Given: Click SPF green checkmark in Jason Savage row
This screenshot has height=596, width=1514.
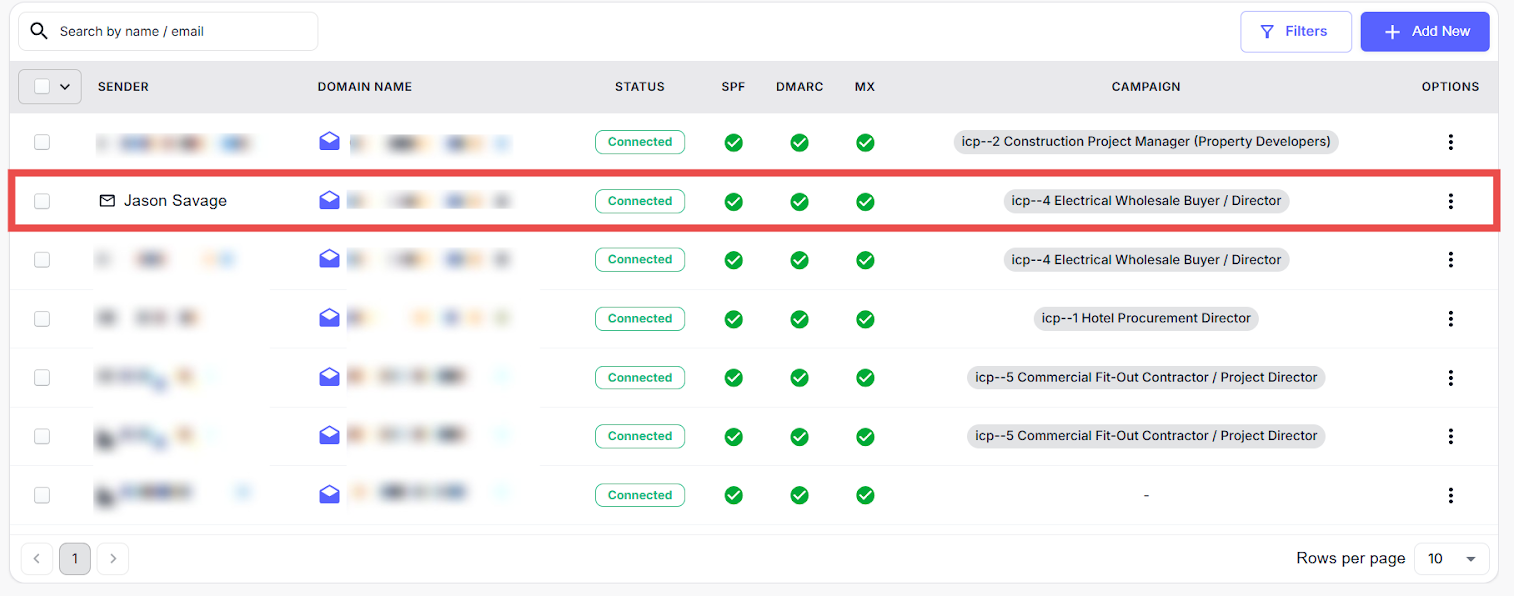Looking at the screenshot, I should [733, 201].
